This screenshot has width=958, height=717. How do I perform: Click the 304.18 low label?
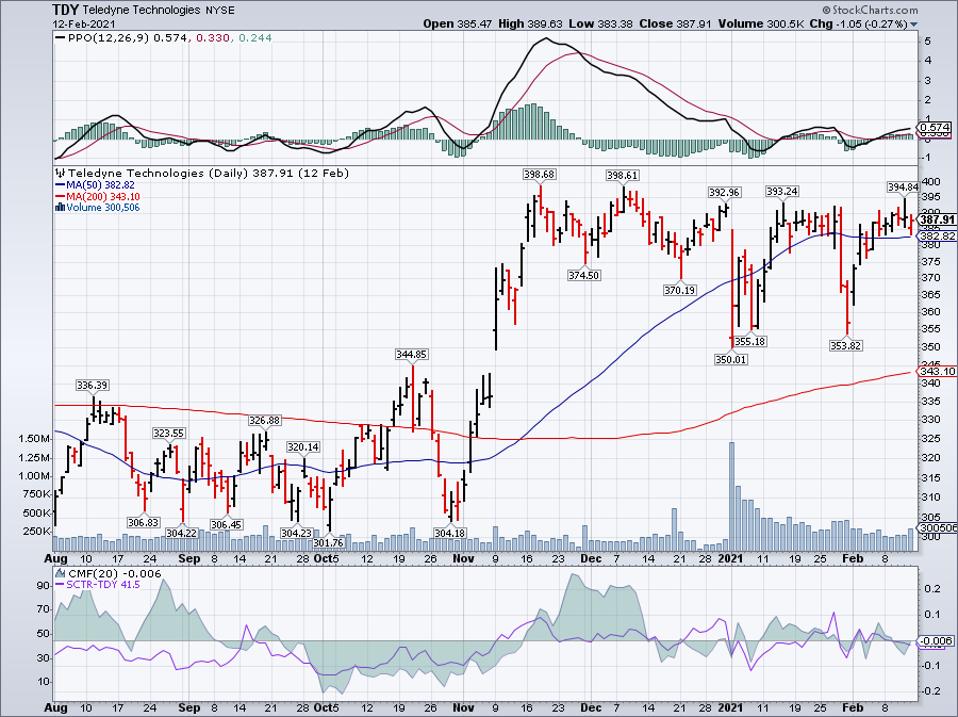pos(450,533)
